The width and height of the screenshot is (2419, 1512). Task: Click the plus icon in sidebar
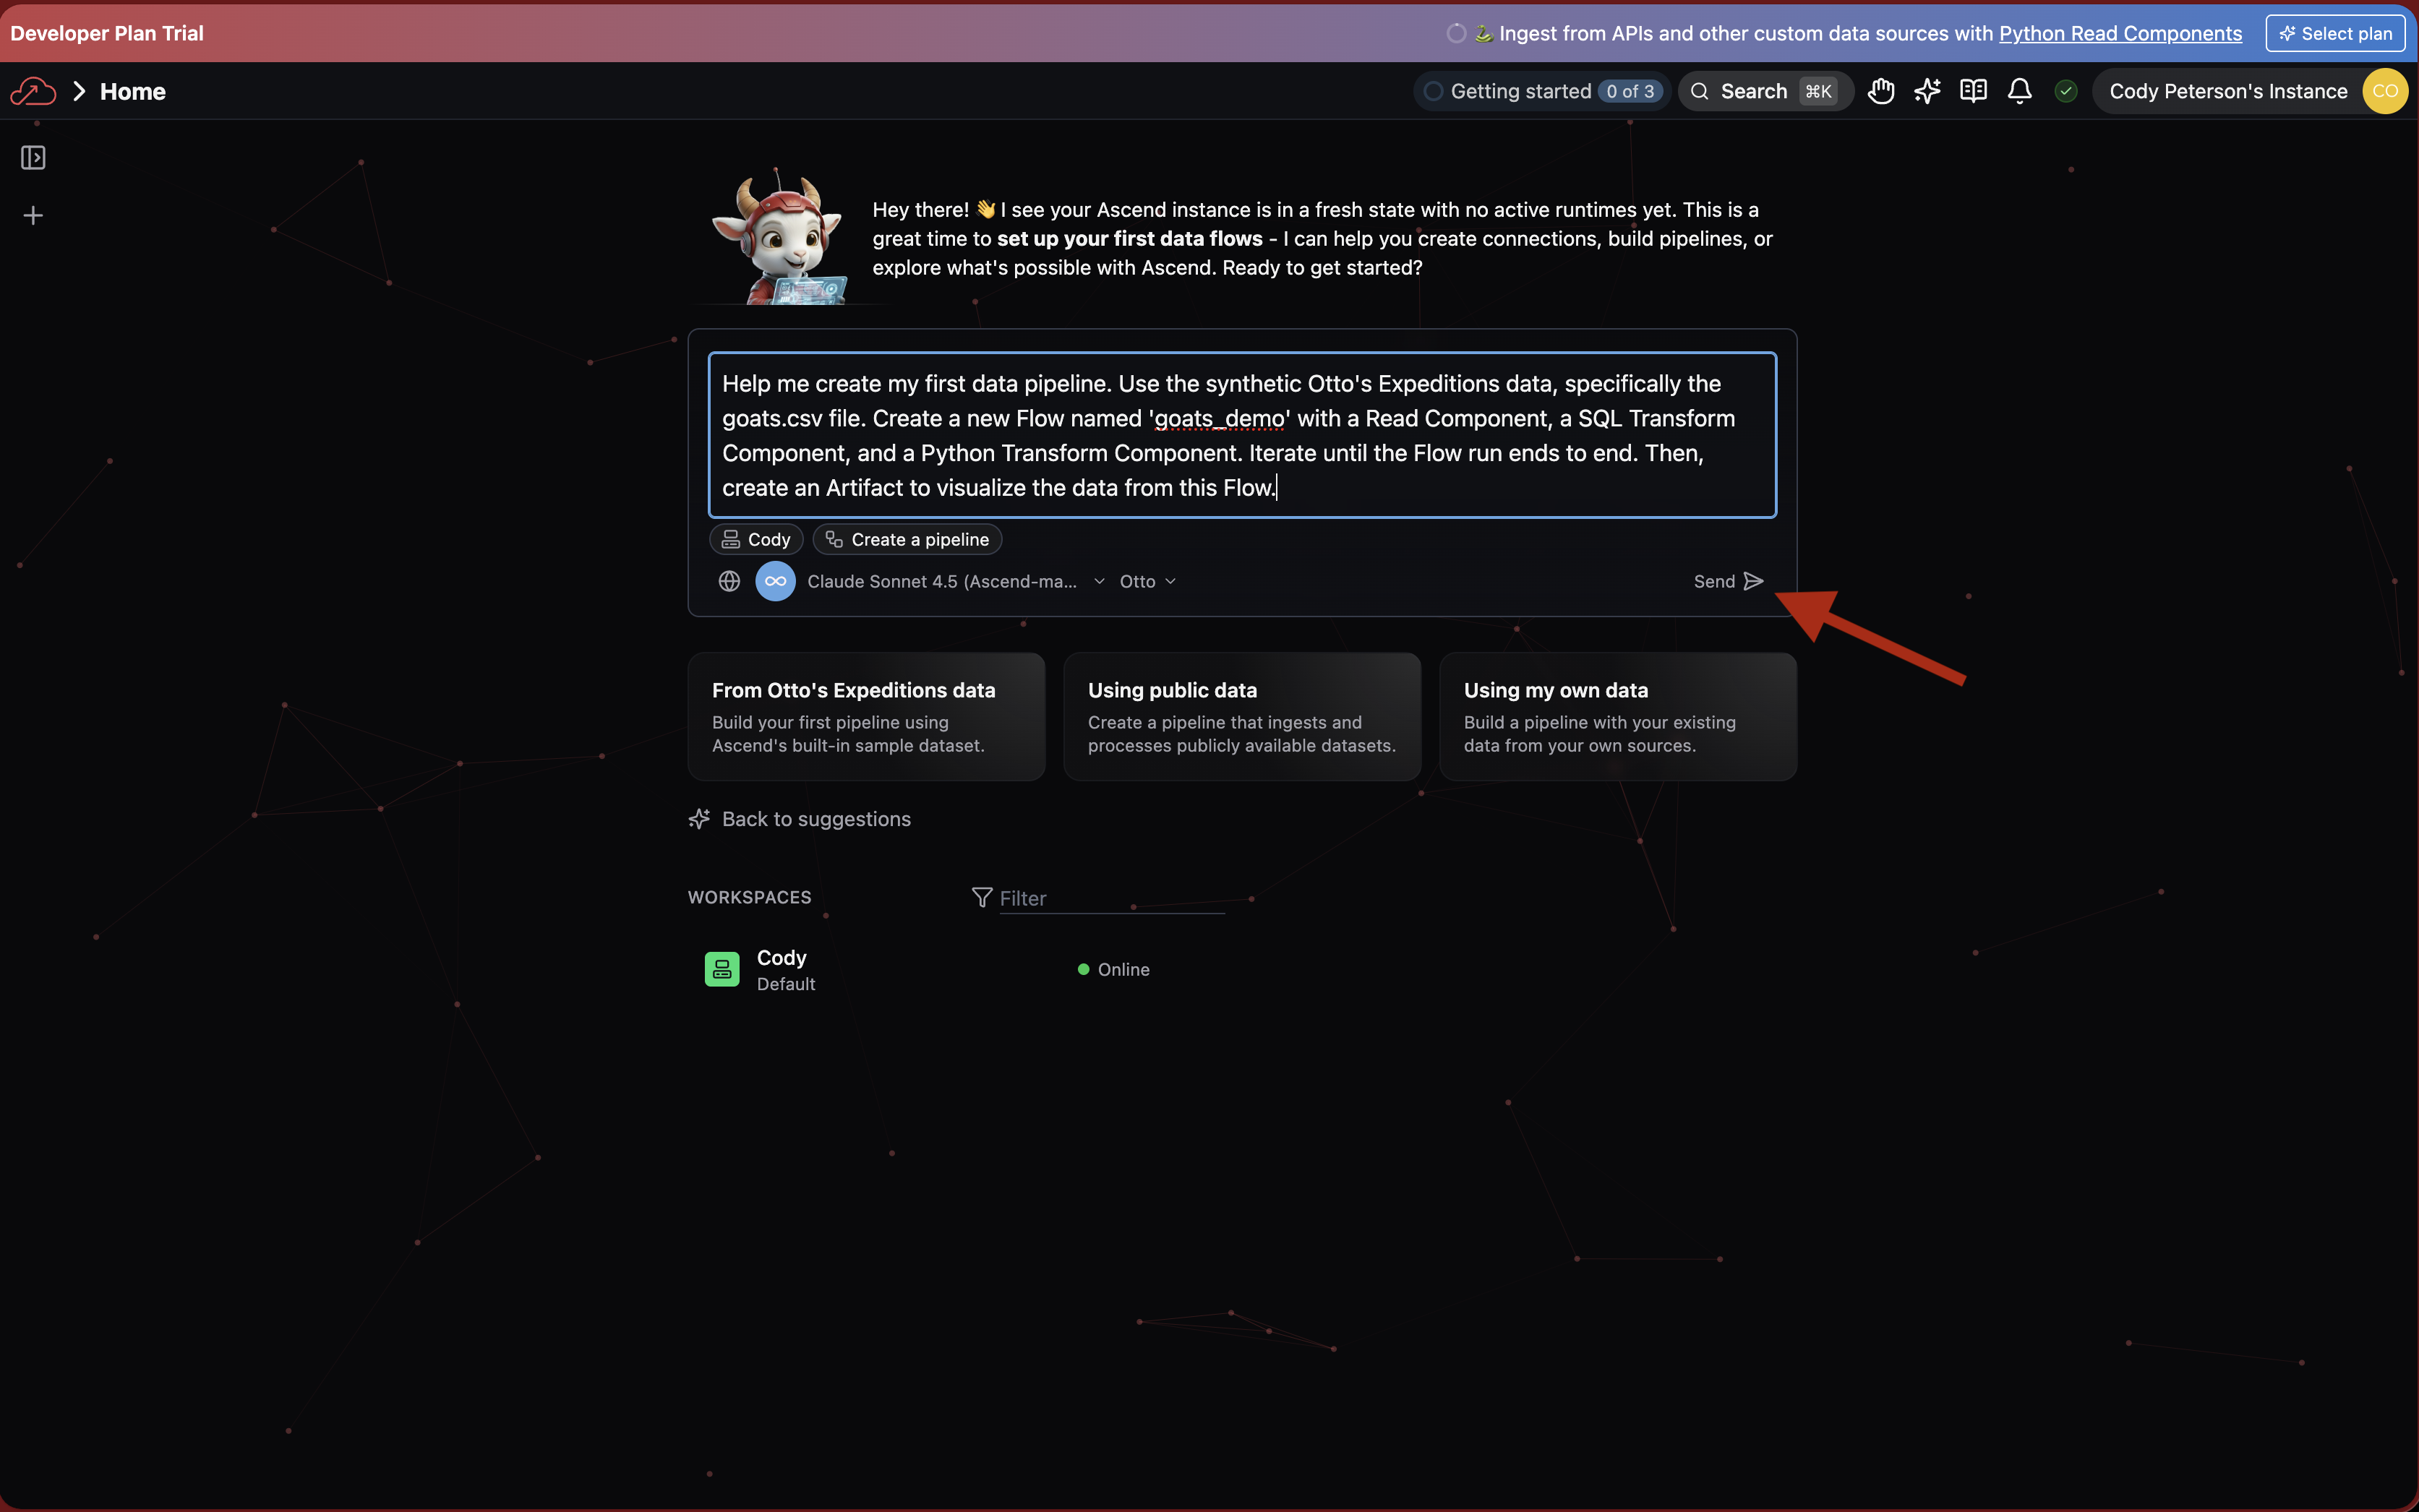tap(33, 216)
